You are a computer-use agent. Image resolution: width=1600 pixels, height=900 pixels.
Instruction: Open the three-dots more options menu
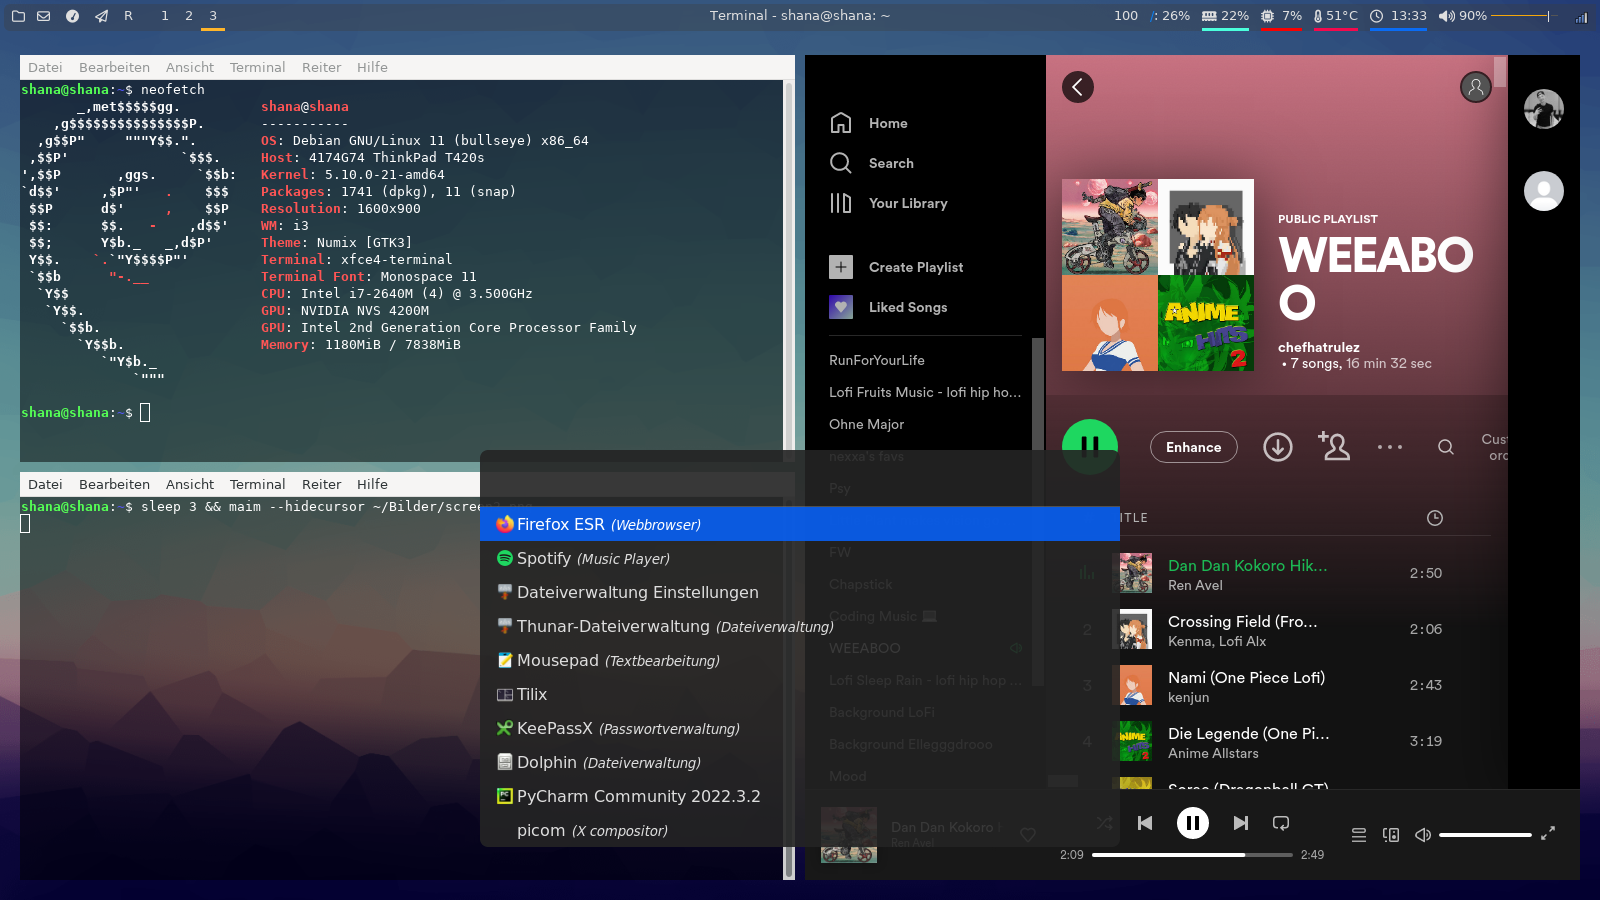1390,447
